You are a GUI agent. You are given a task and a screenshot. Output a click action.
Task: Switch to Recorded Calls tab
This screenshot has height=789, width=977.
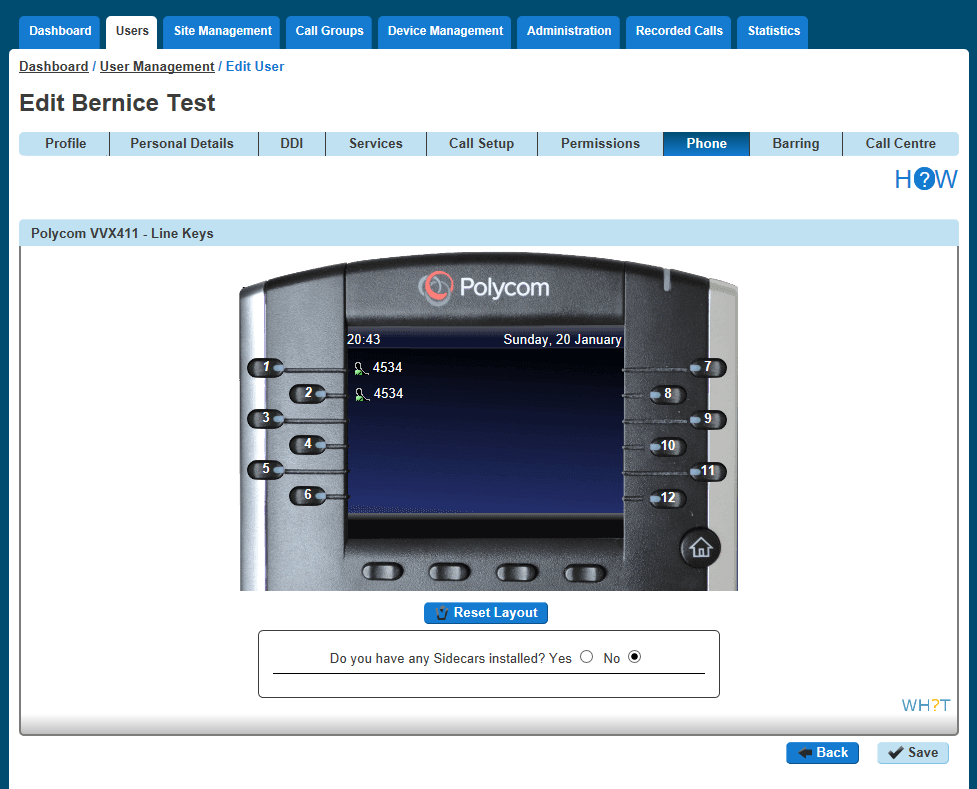point(679,32)
